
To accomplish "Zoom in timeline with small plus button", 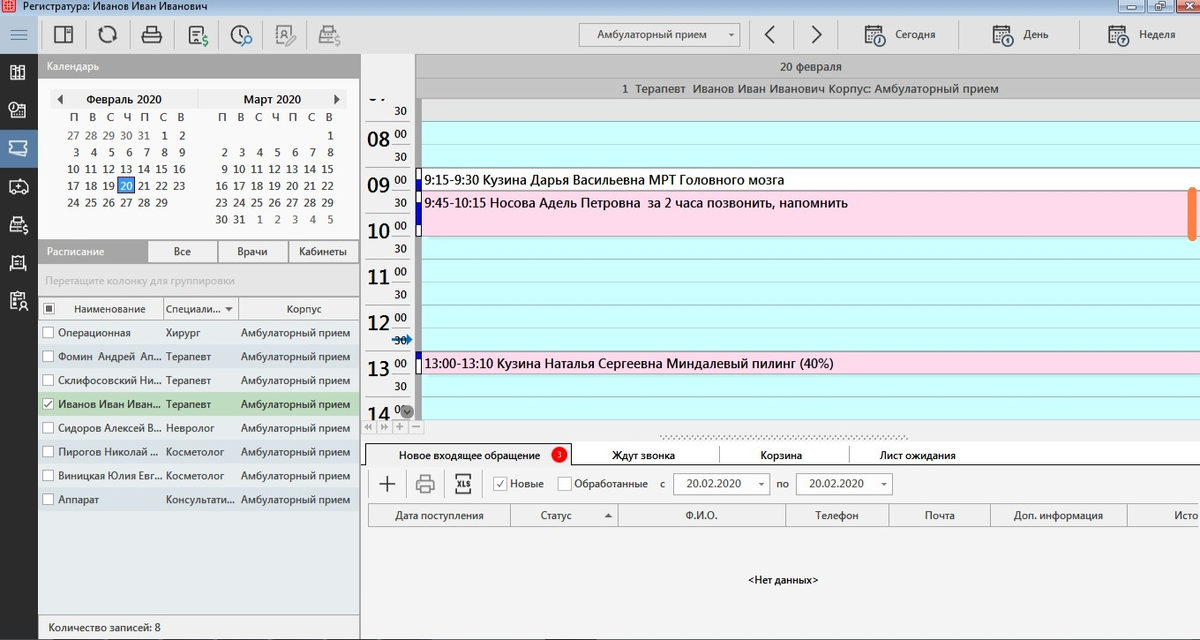I will pyautogui.click(x=400, y=427).
